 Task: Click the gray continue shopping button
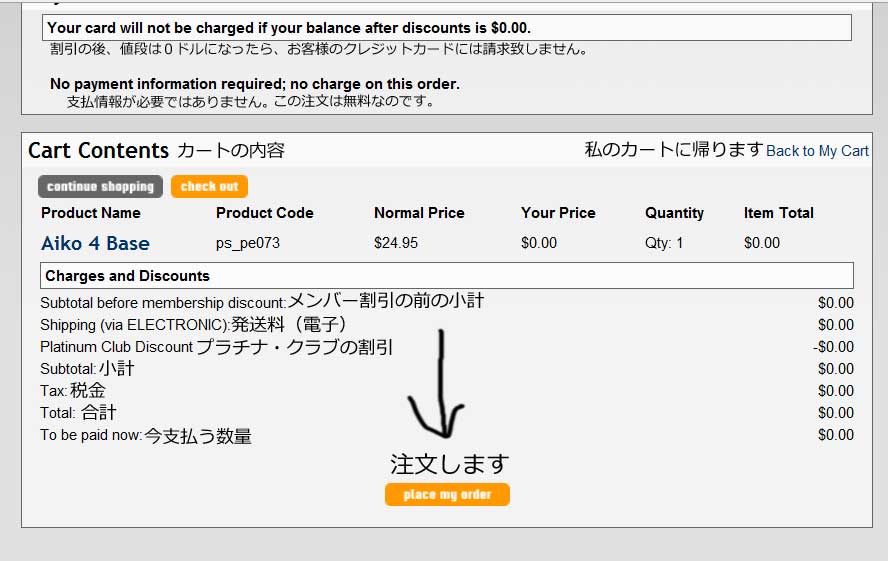click(x=100, y=186)
